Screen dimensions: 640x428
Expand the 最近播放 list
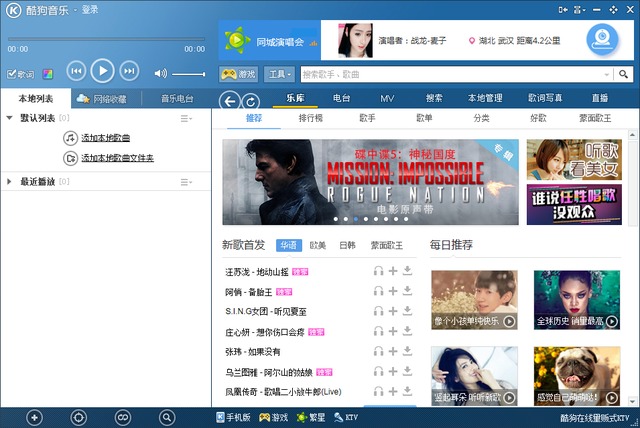[9, 182]
